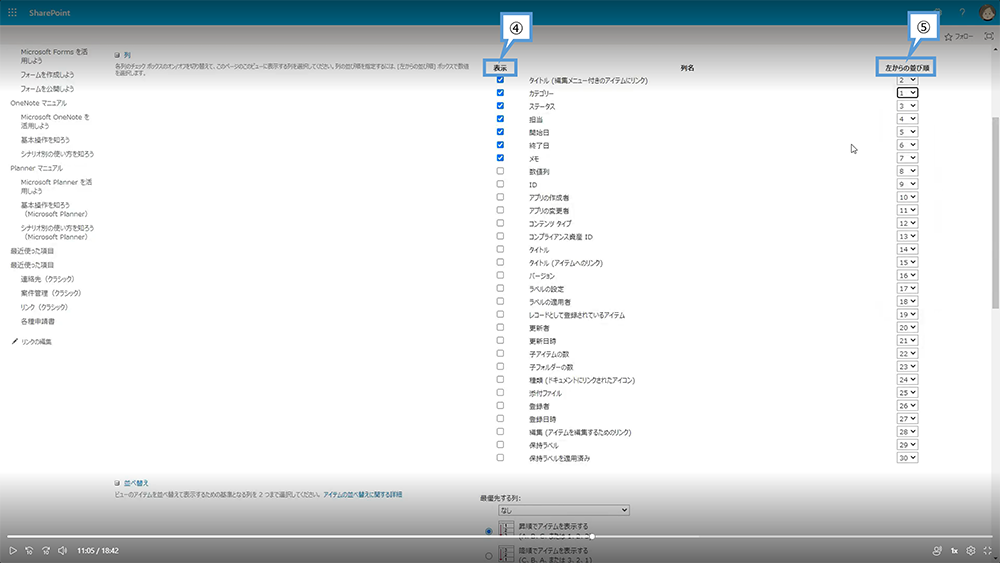Open position dropdown for 更新者
The height and width of the screenshot is (563, 1000).
pos(907,328)
